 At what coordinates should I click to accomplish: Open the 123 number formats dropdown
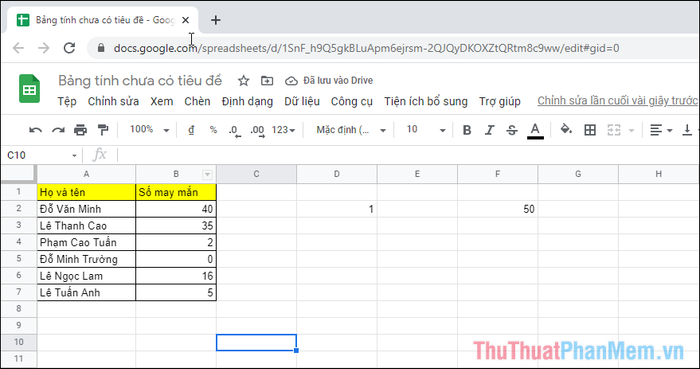[x=284, y=130]
